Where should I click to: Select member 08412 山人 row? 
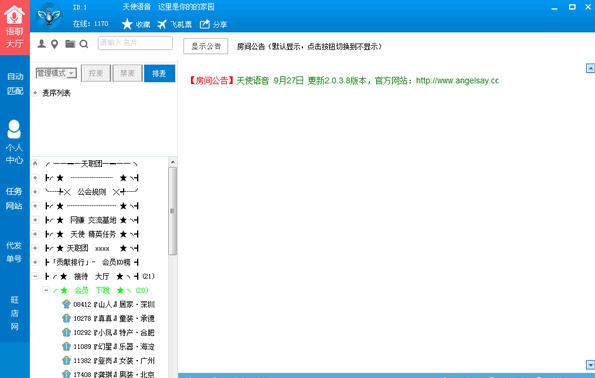[x=109, y=304]
